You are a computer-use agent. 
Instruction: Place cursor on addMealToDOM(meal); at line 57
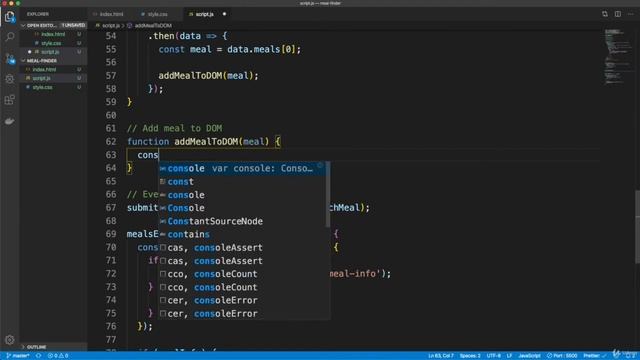[208, 76]
